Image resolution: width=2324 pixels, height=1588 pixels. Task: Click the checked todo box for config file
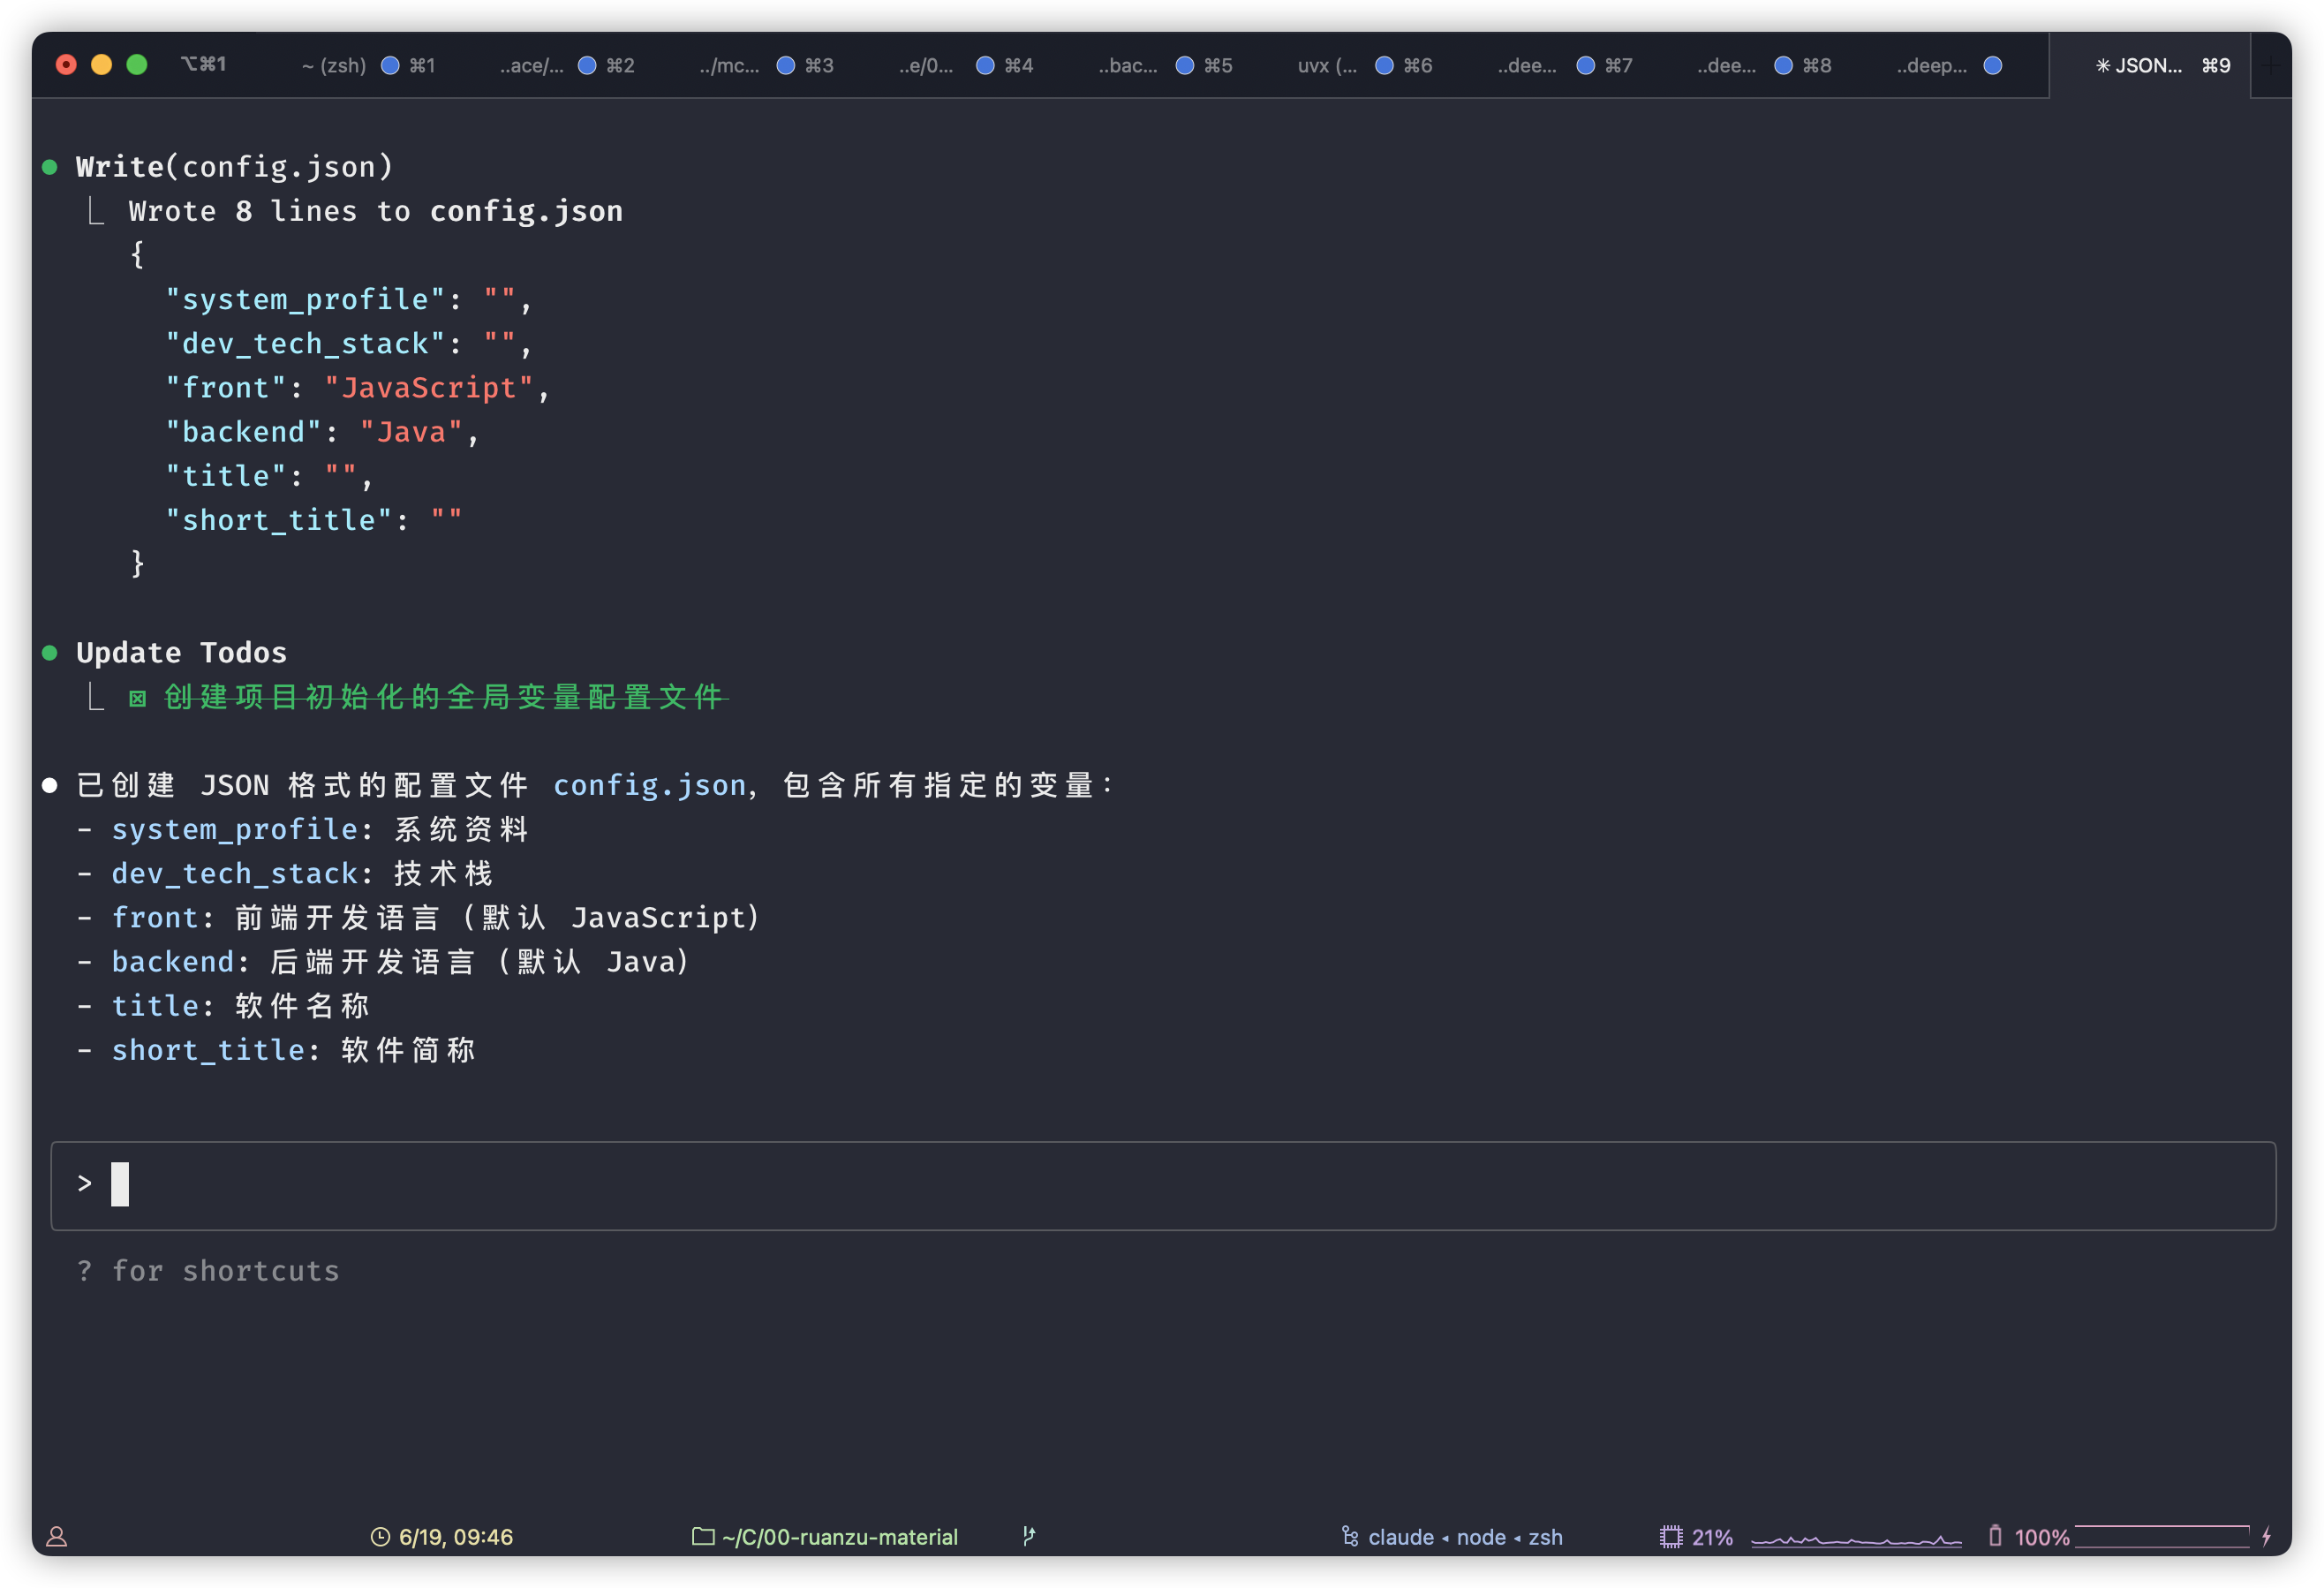point(138,698)
